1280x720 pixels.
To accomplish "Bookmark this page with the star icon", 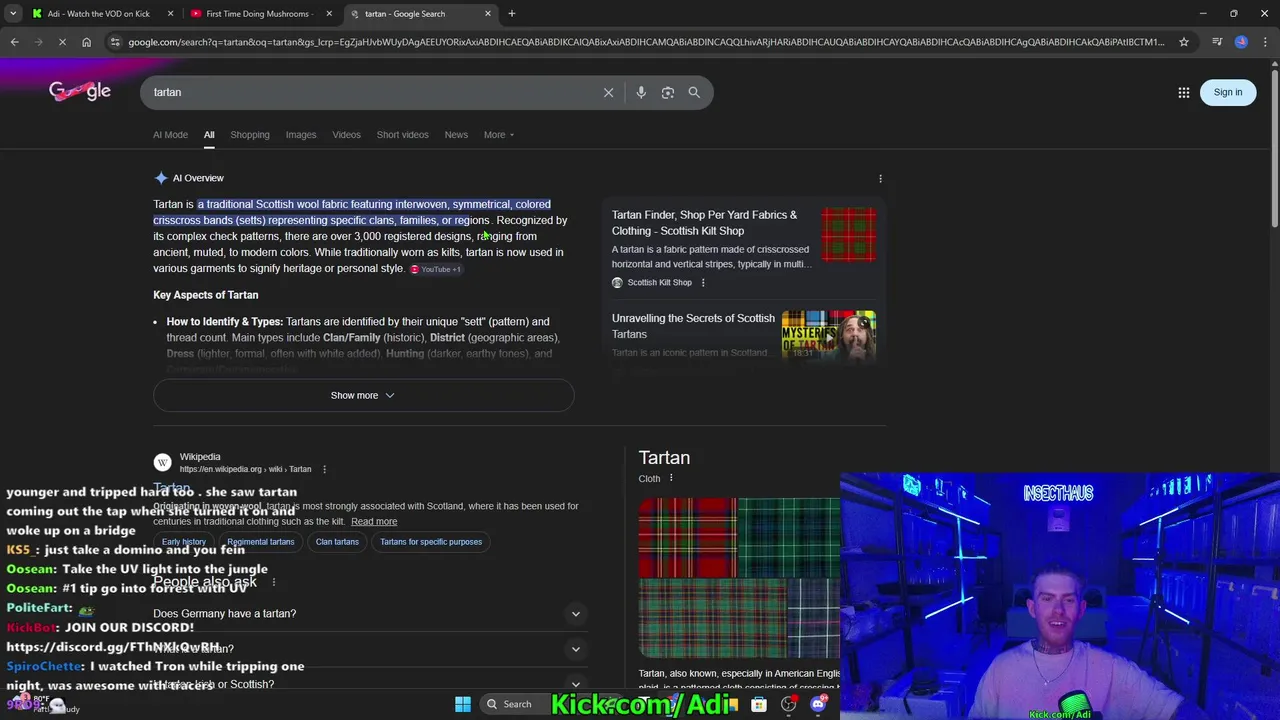I will point(1184,42).
